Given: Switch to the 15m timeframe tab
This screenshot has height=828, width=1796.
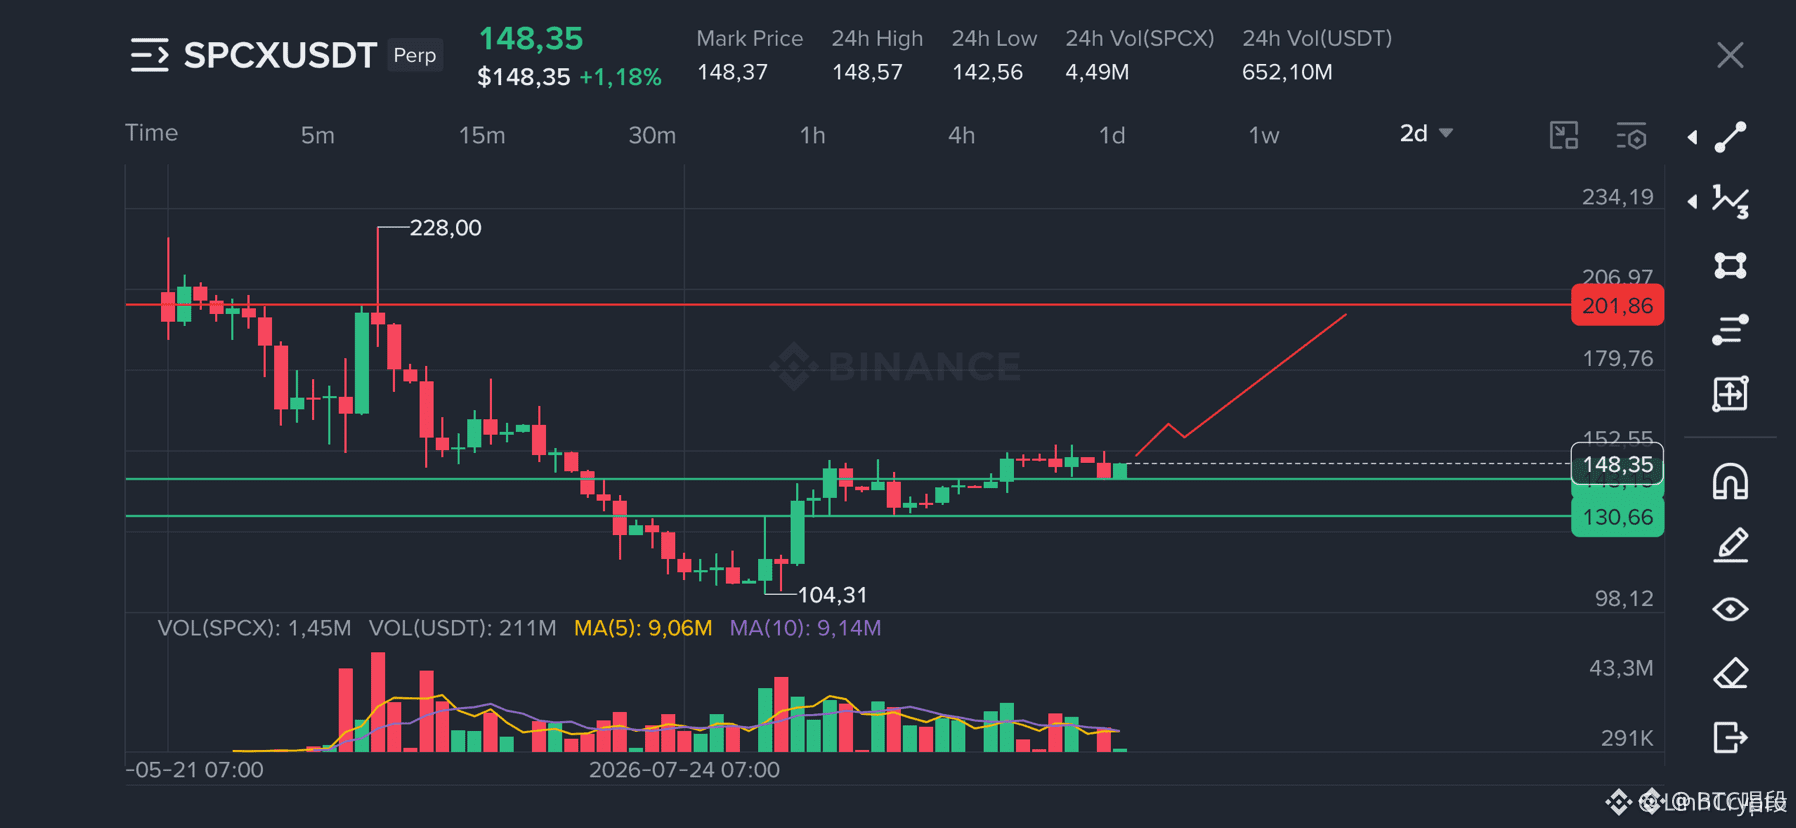Looking at the screenshot, I should tap(482, 135).
